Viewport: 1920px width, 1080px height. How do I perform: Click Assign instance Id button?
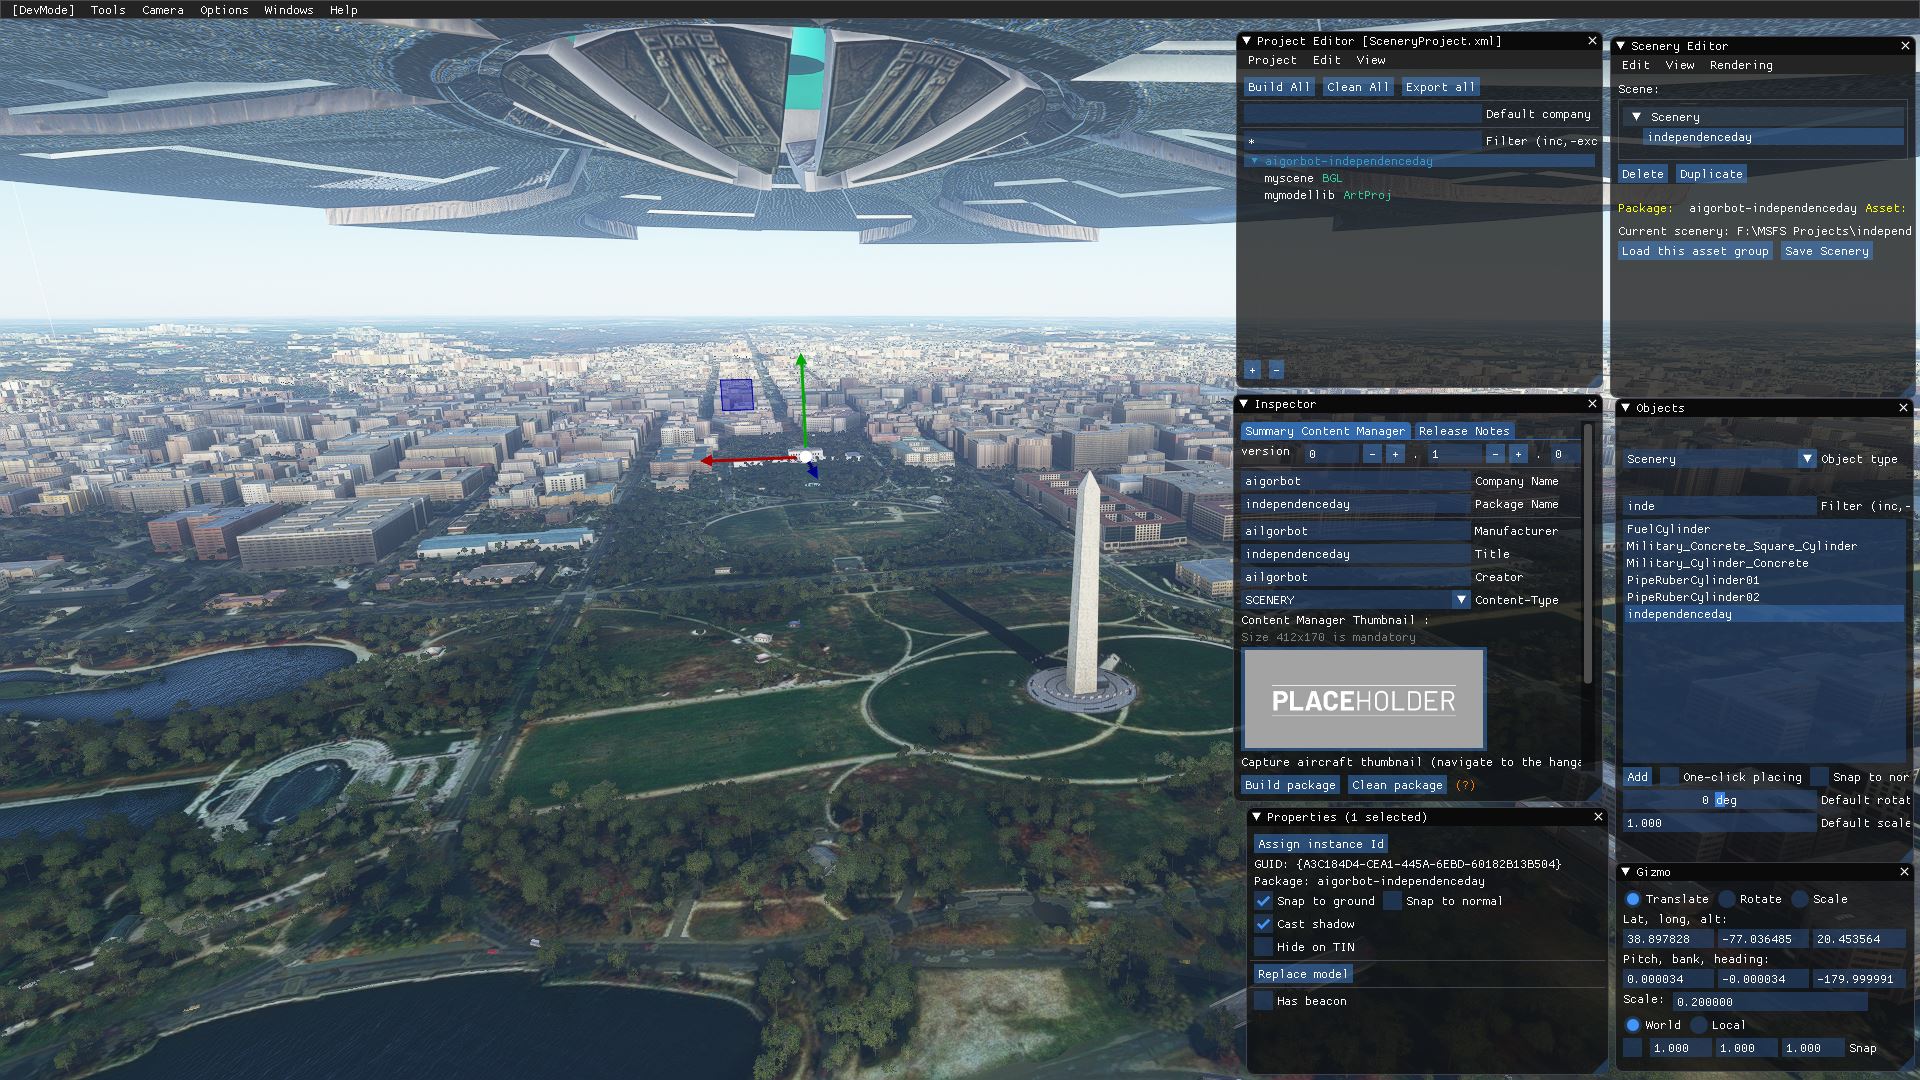(1321, 844)
